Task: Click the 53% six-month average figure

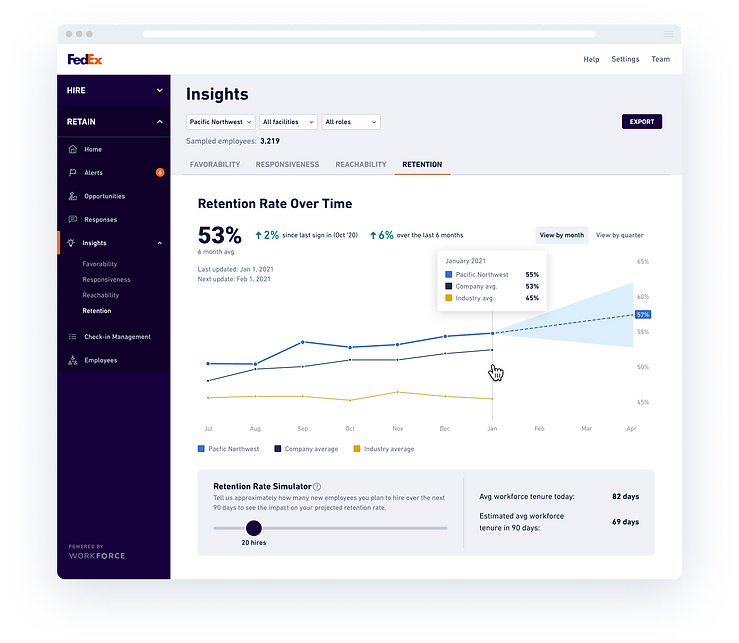Action: pos(220,235)
